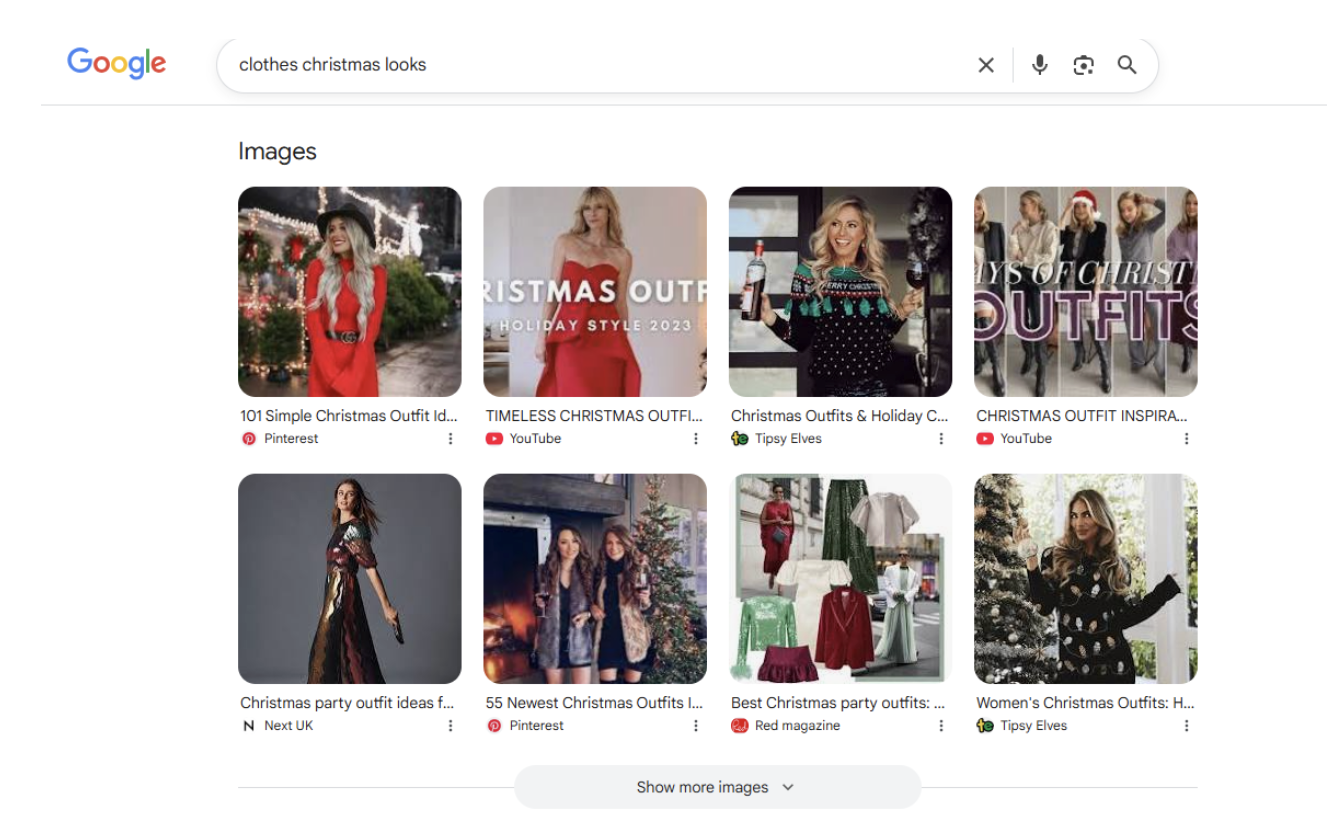The width and height of the screenshot is (1340, 838).
Task: Open three-dot menu for Red magazine result
Action: click(x=941, y=726)
